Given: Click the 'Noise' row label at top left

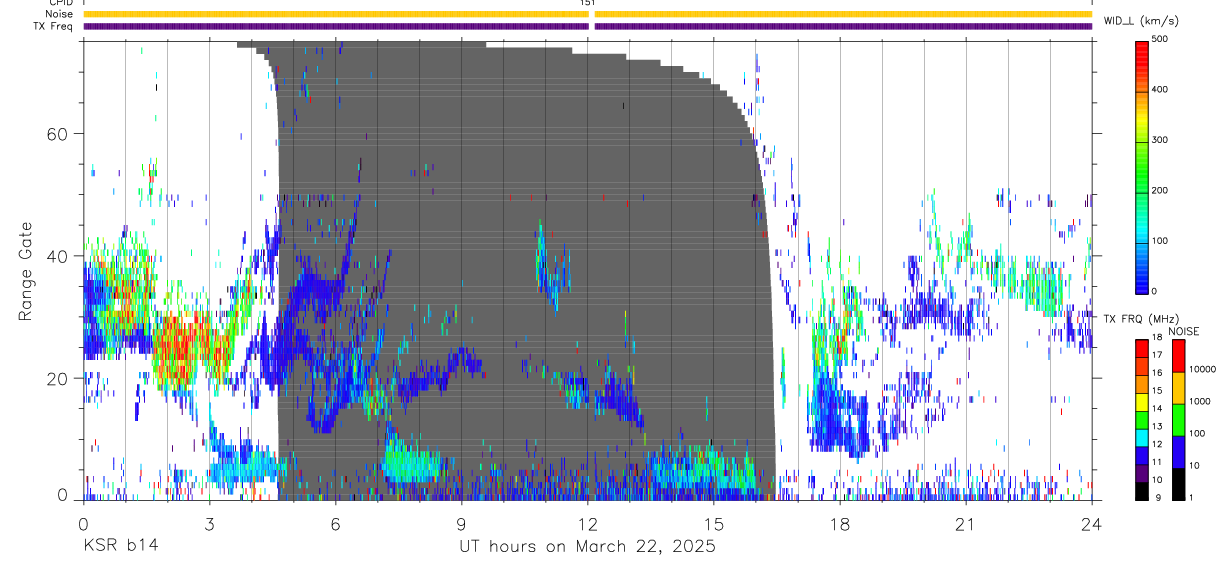Looking at the screenshot, I should pos(60,14).
